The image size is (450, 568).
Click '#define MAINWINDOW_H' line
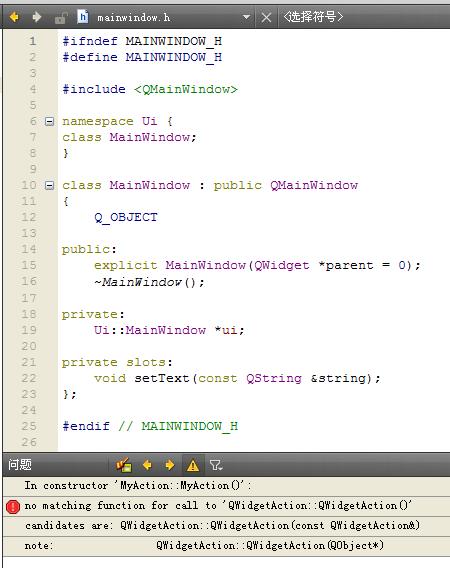coord(142,58)
